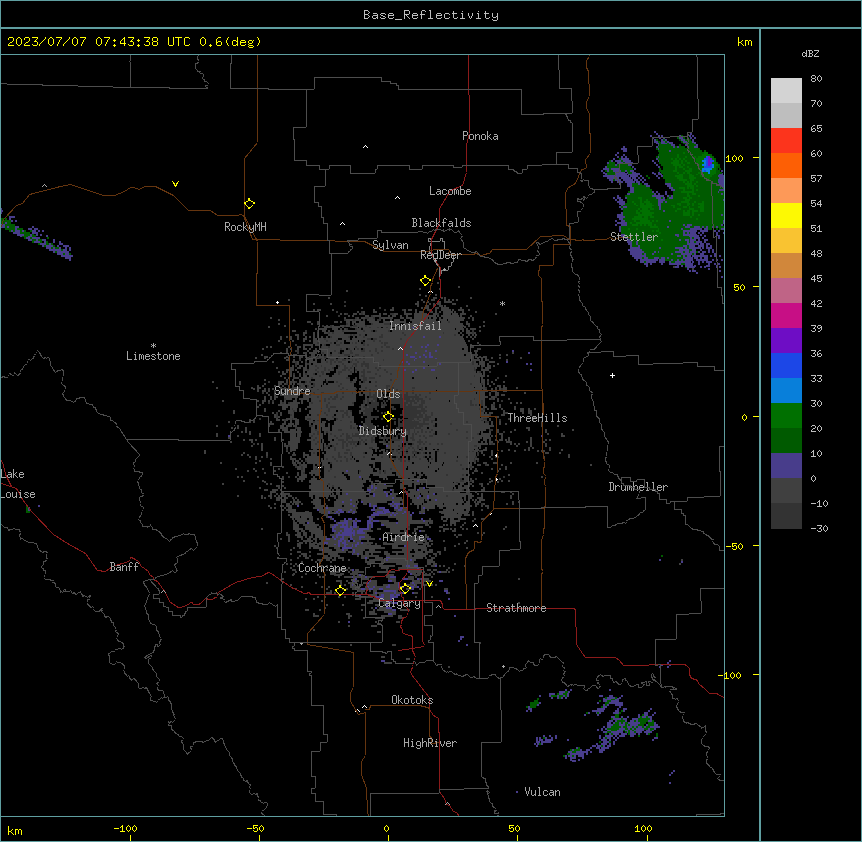Click the Blackfalds label
862x842 pixels.
441,223
